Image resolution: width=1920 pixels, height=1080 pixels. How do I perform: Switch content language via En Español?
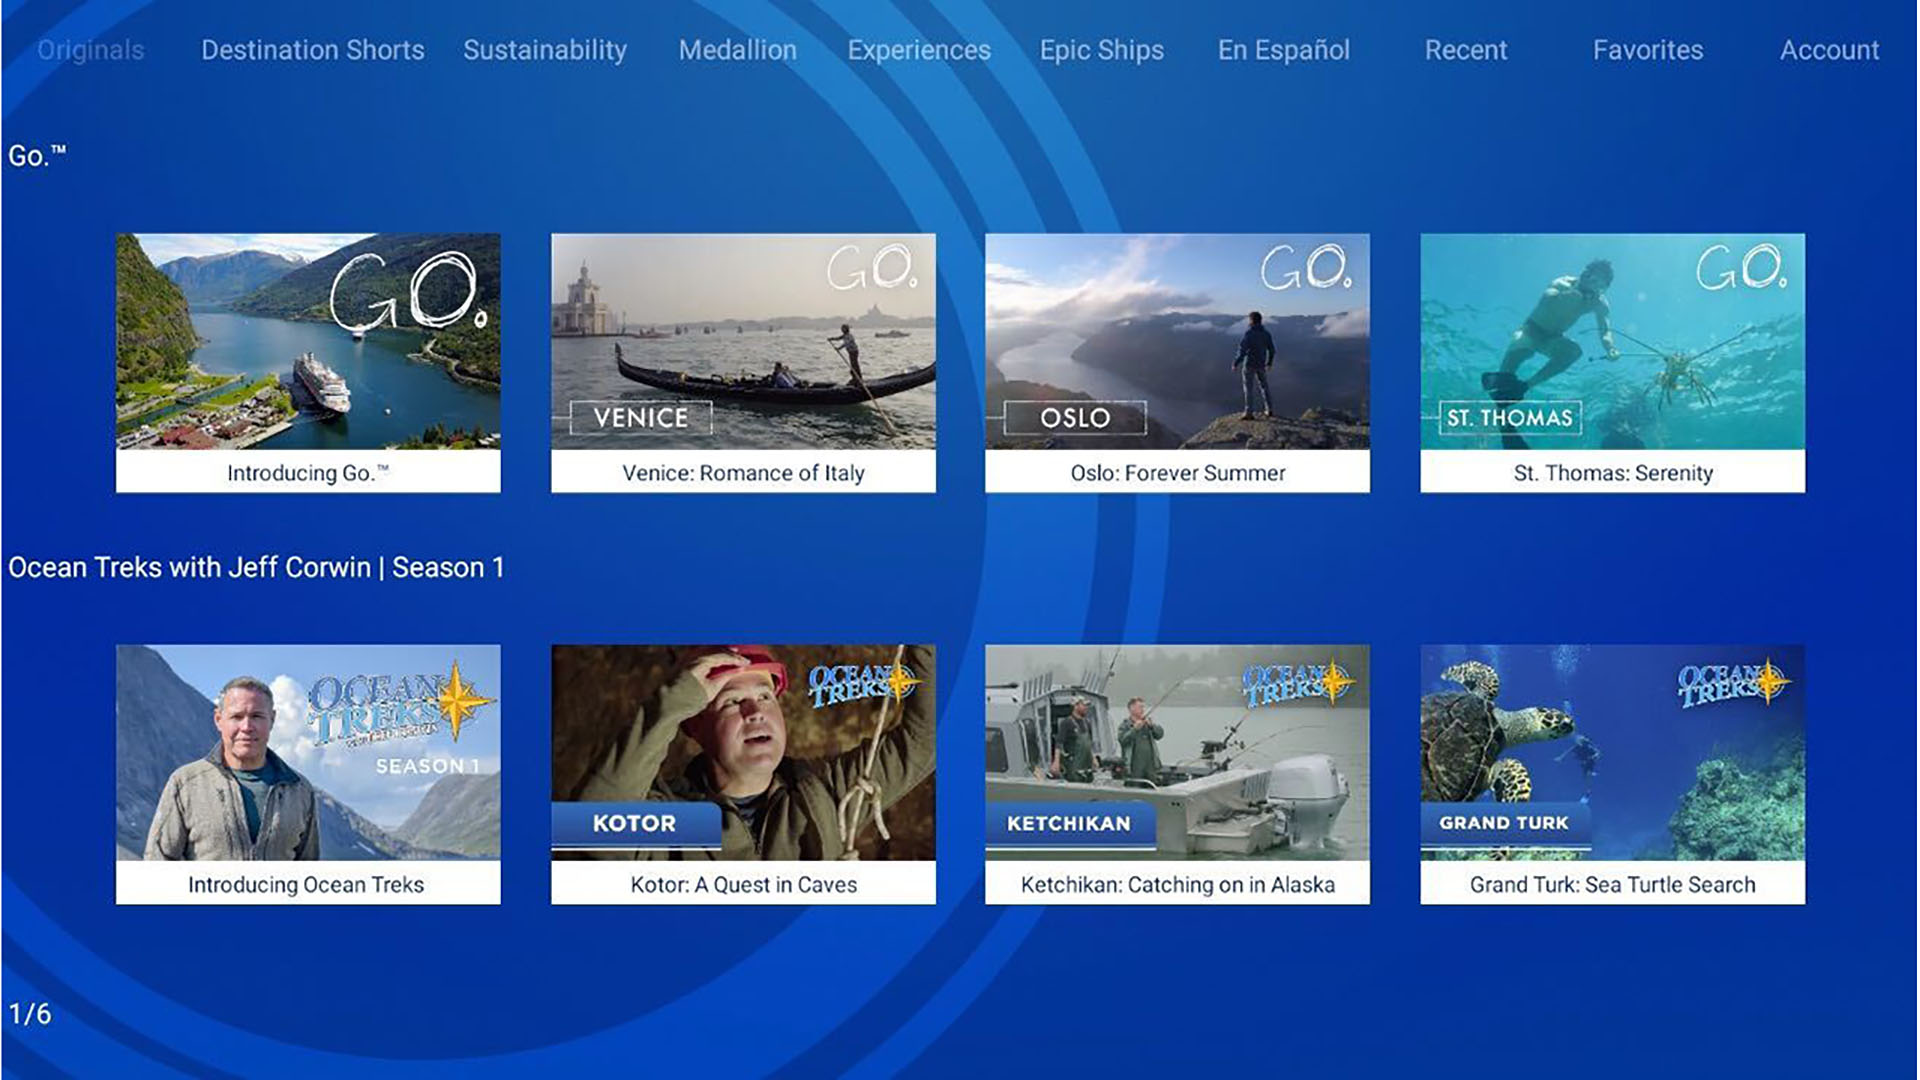coord(1283,50)
